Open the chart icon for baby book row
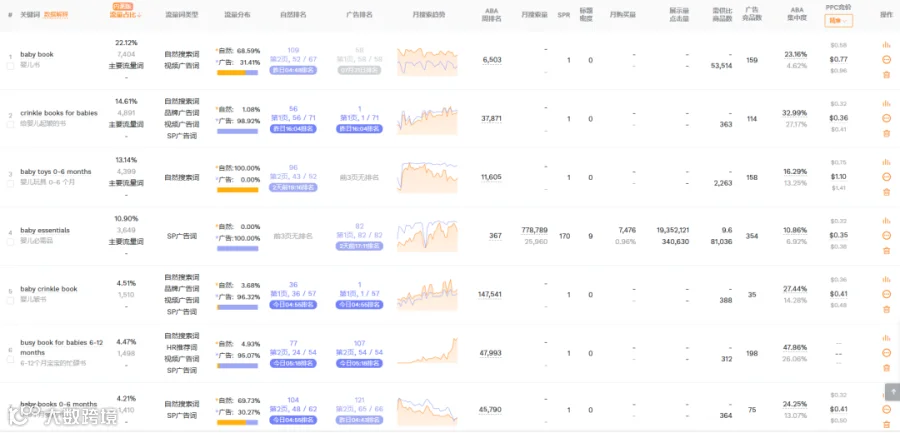Viewport: 900px width, 433px height. (x=886, y=45)
